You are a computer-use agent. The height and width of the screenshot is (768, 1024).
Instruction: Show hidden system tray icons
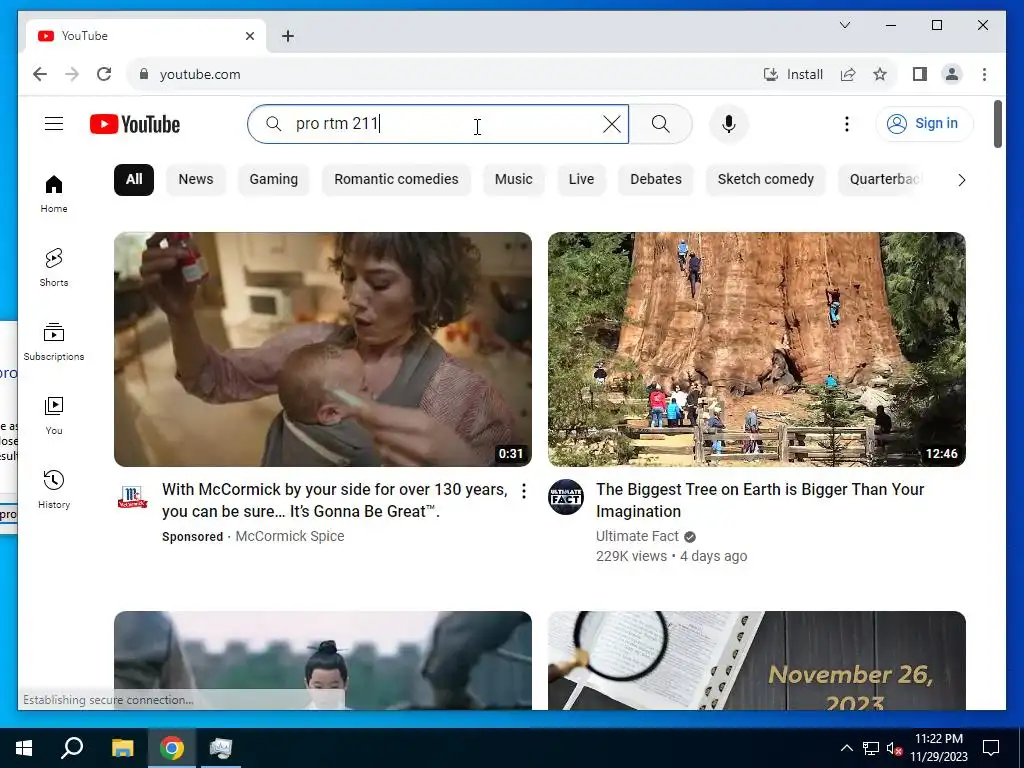[846, 748]
